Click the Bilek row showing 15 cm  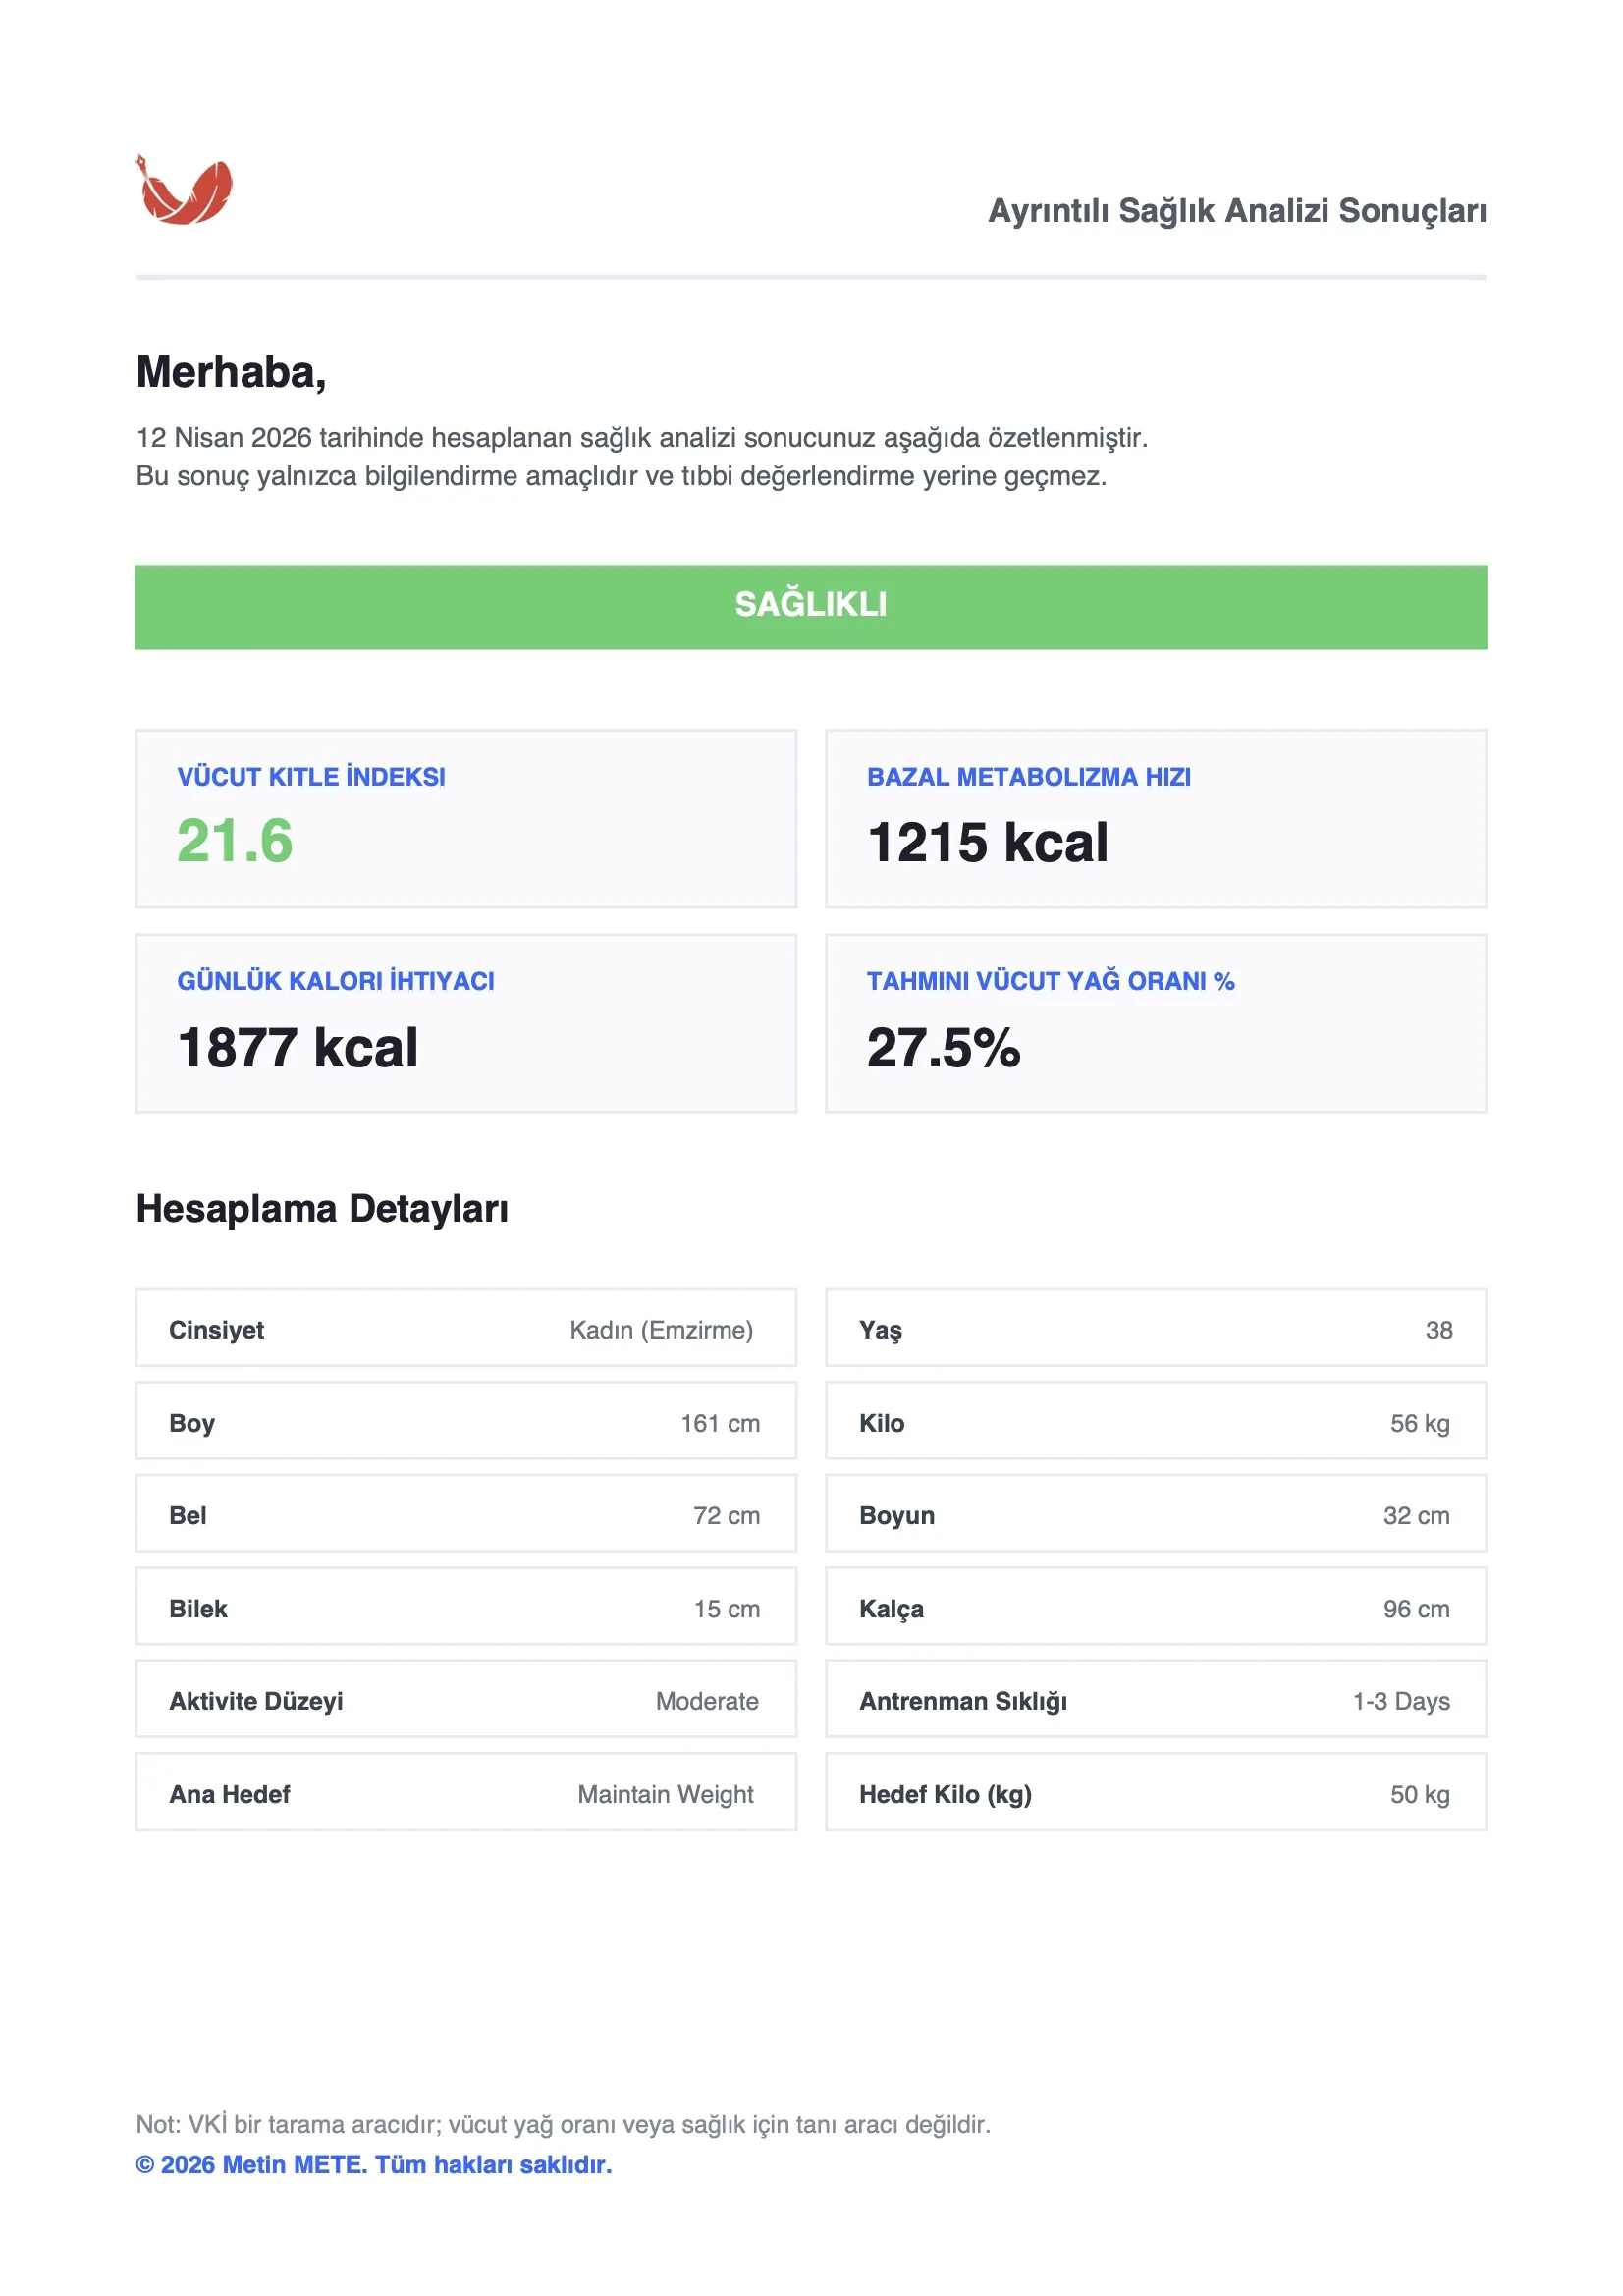pyautogui.click(x=466, y=1607)
